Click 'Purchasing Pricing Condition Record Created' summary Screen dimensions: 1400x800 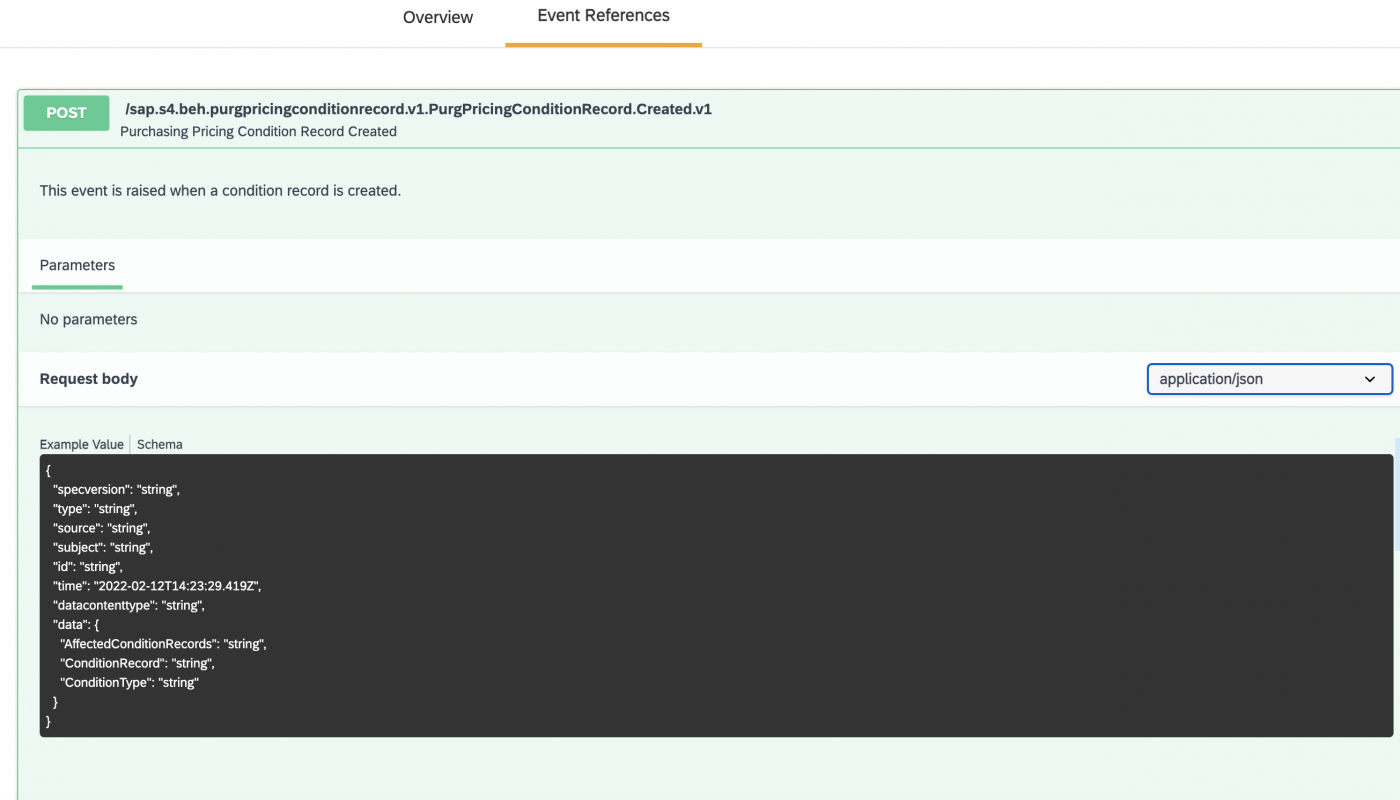click(x=258, y=131)
